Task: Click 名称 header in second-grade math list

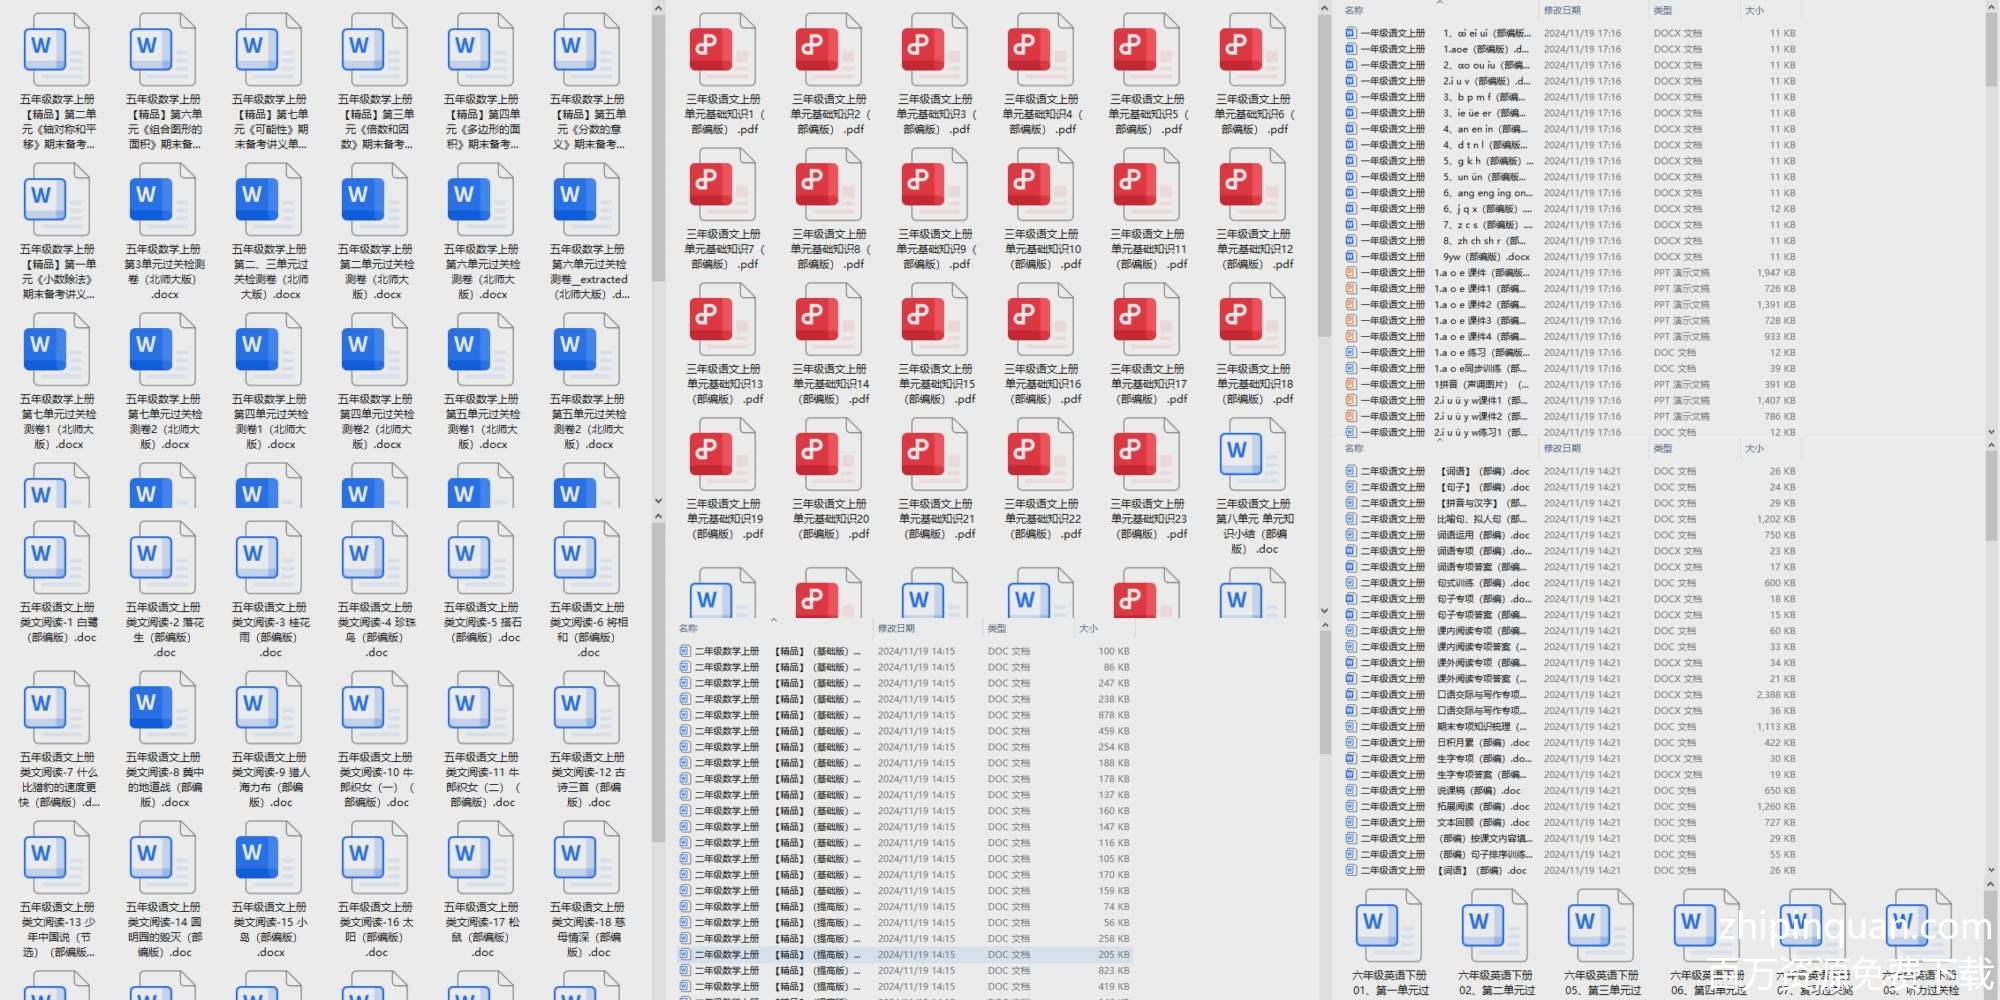Action: click(x=688, y=629)
